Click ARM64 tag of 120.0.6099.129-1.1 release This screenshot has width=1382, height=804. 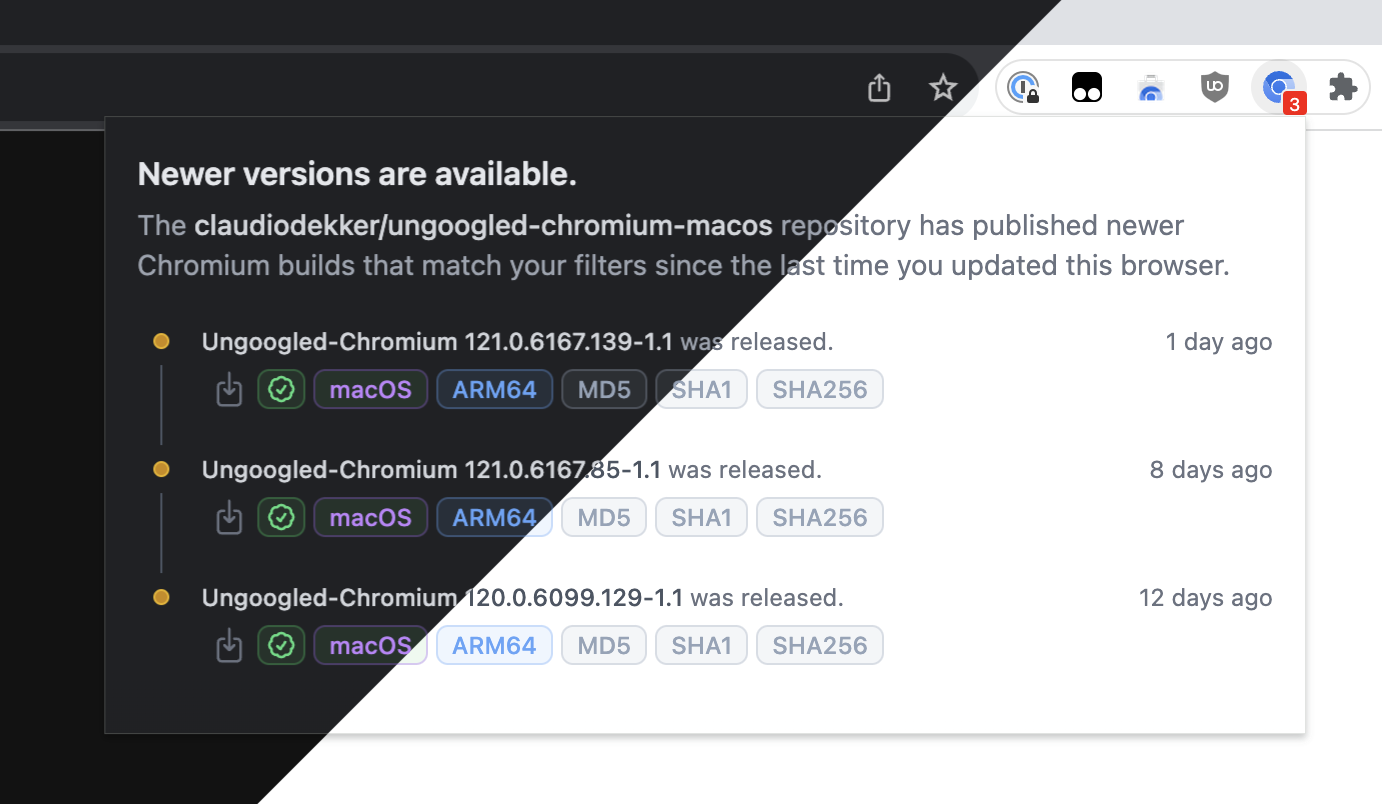[x=495, y=646]
